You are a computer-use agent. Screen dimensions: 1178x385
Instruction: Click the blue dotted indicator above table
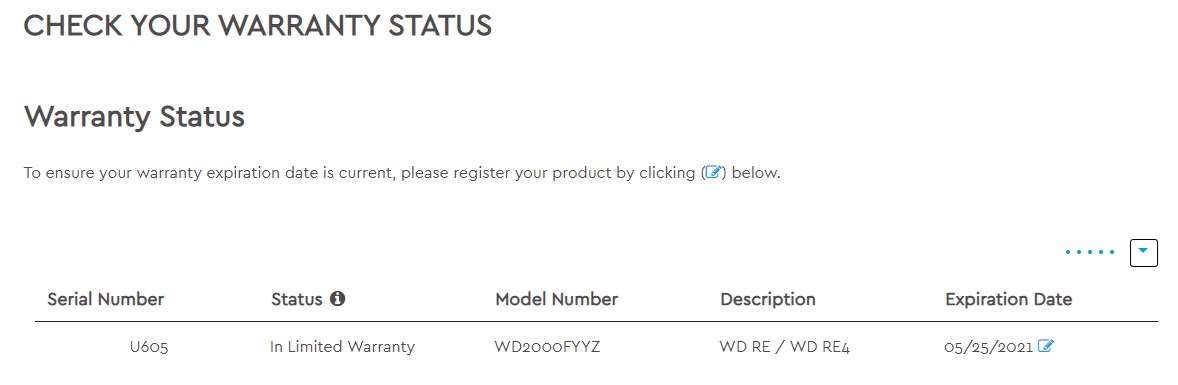coord(1089,252)
